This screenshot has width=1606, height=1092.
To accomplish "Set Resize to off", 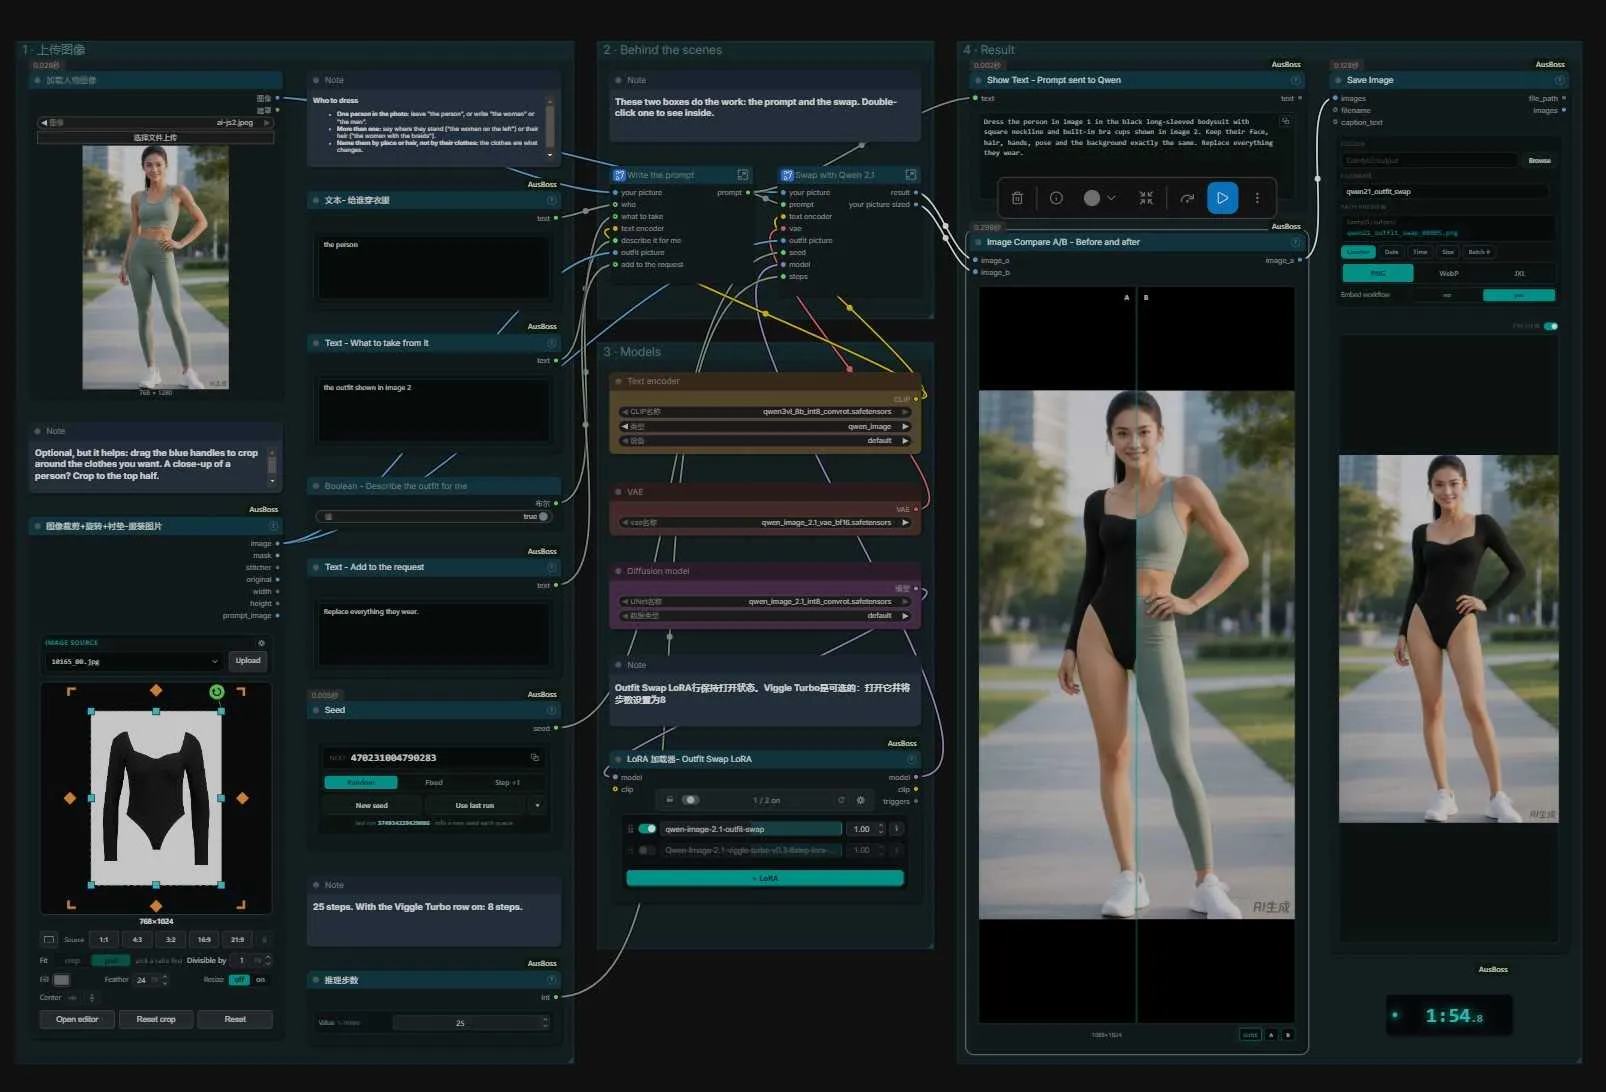I will 239,980.
